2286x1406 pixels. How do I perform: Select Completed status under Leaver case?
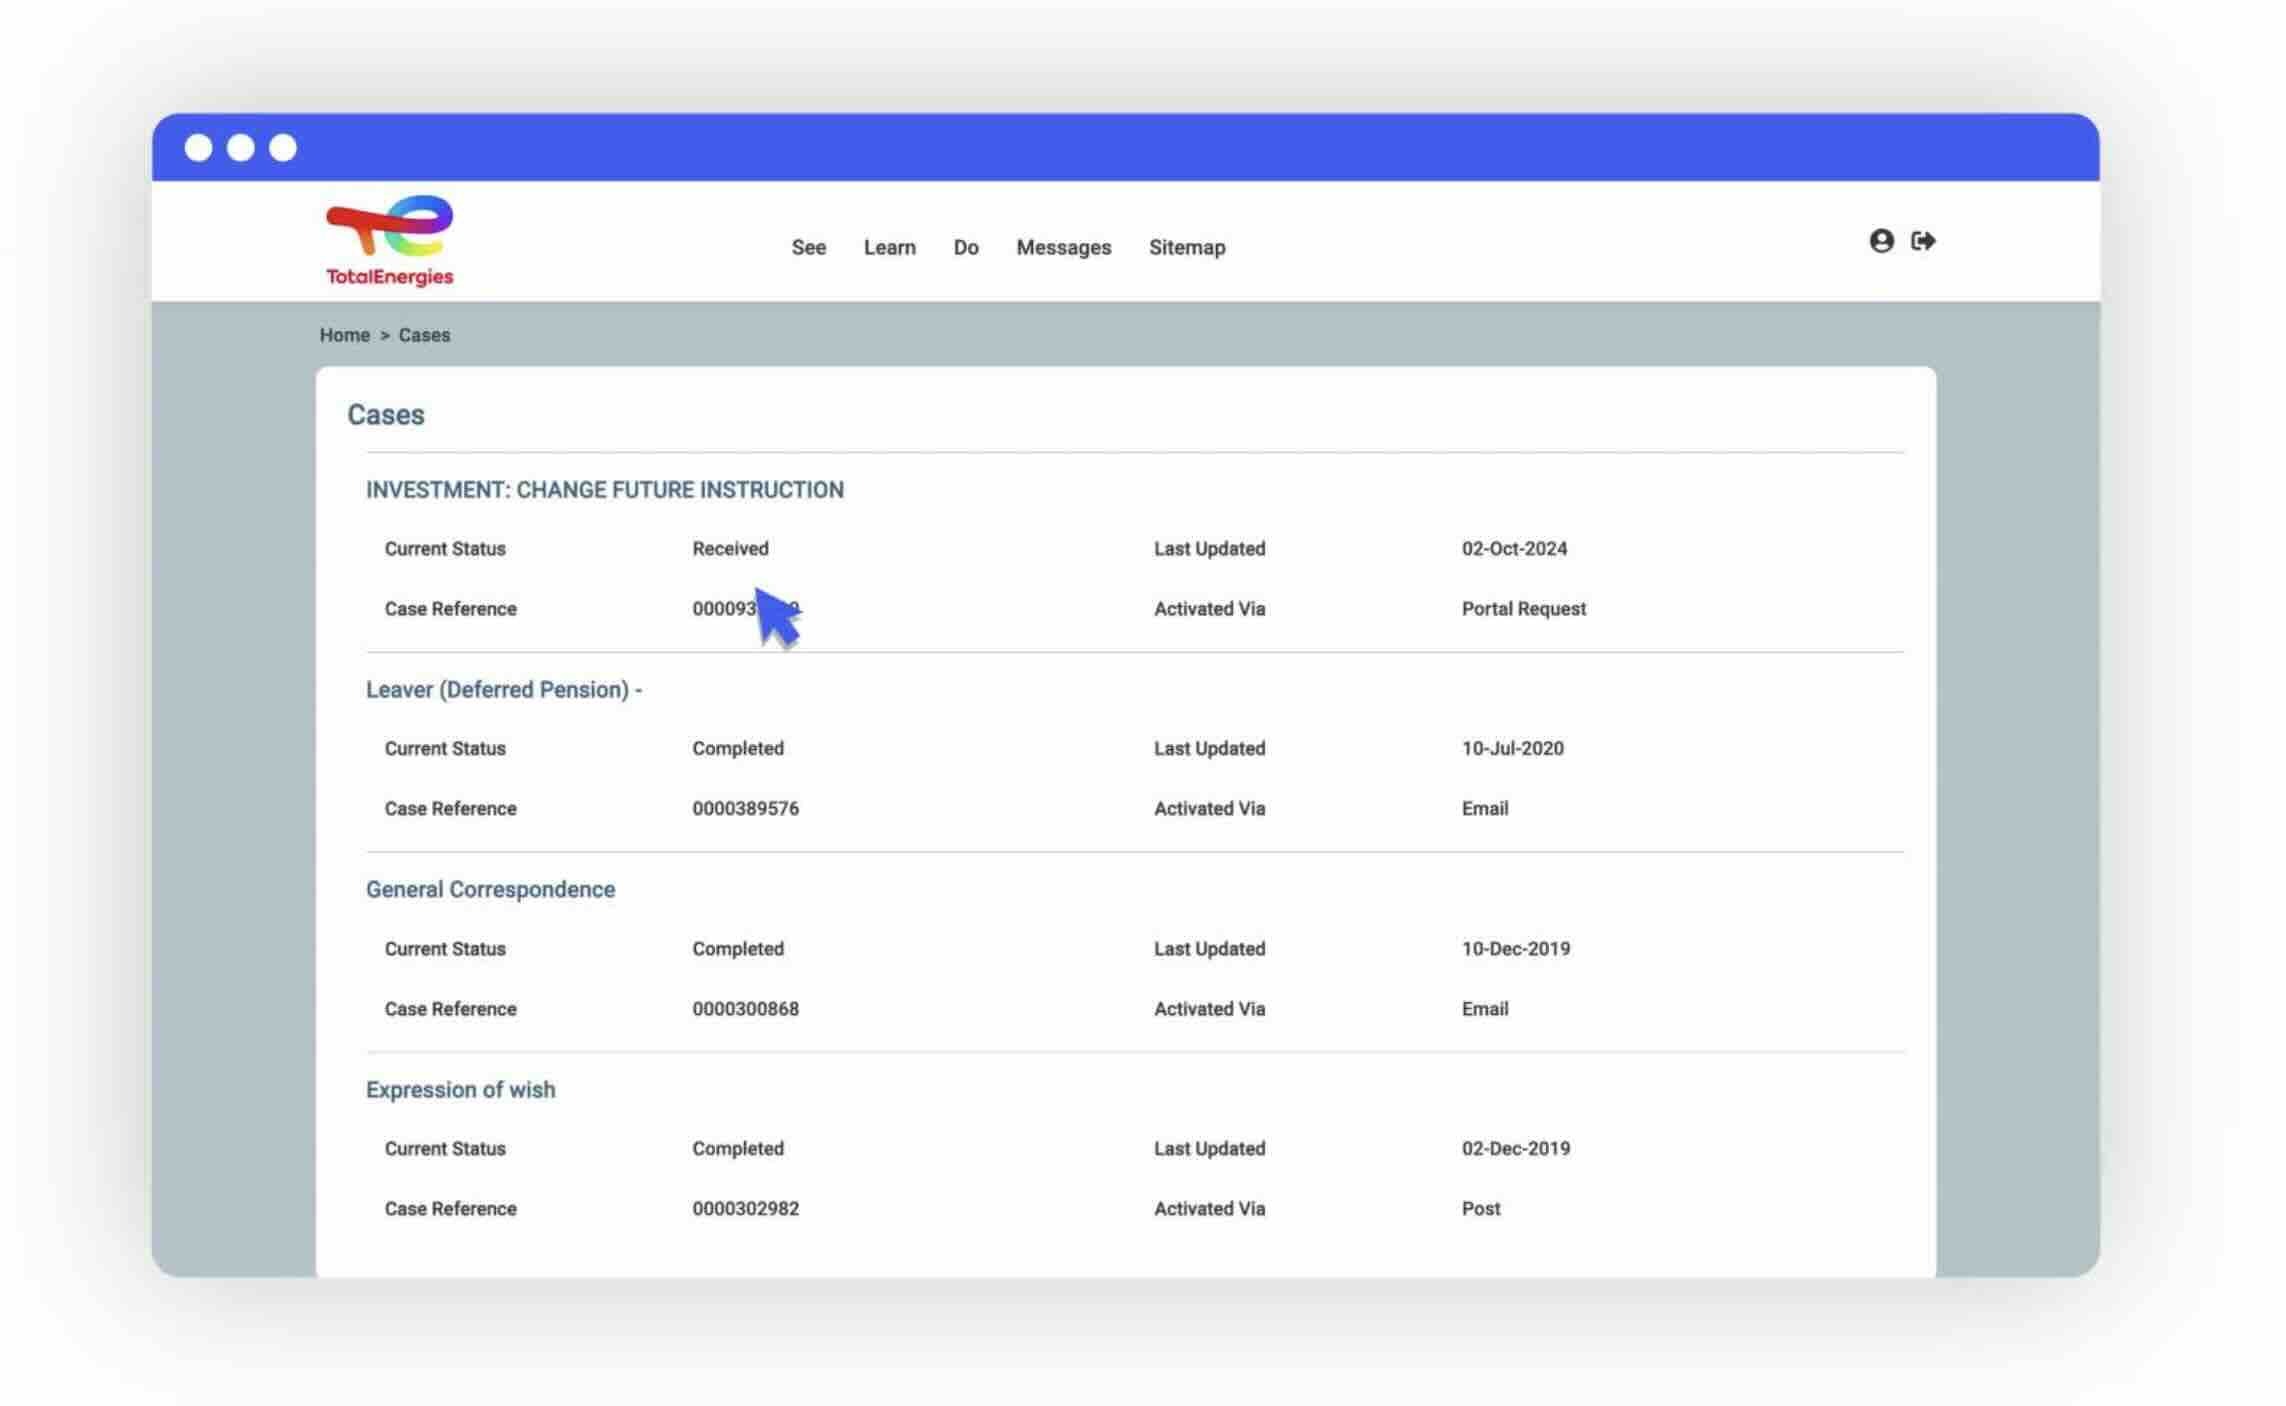tap(738, 749)
